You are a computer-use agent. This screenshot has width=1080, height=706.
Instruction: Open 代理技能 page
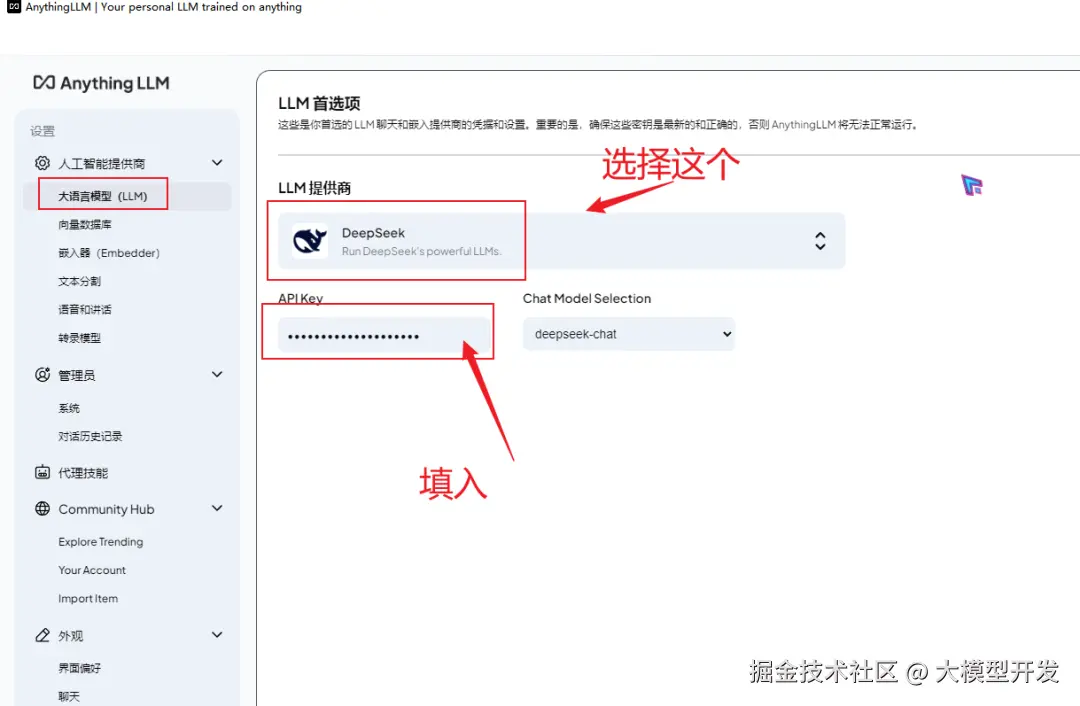[83, 473]
